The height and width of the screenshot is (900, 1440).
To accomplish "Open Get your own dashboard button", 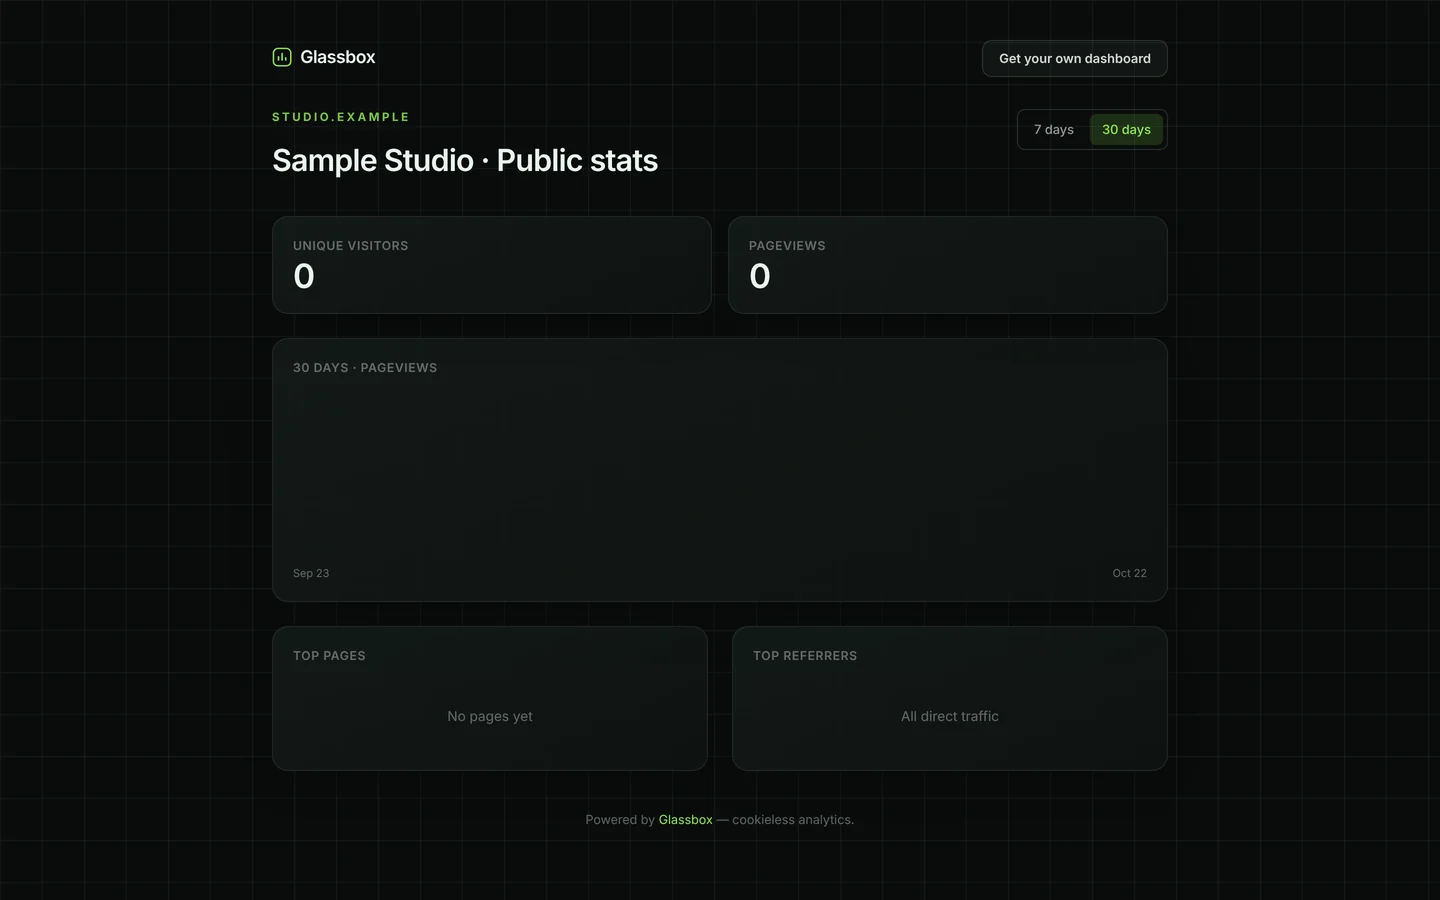I will 1074,58.
